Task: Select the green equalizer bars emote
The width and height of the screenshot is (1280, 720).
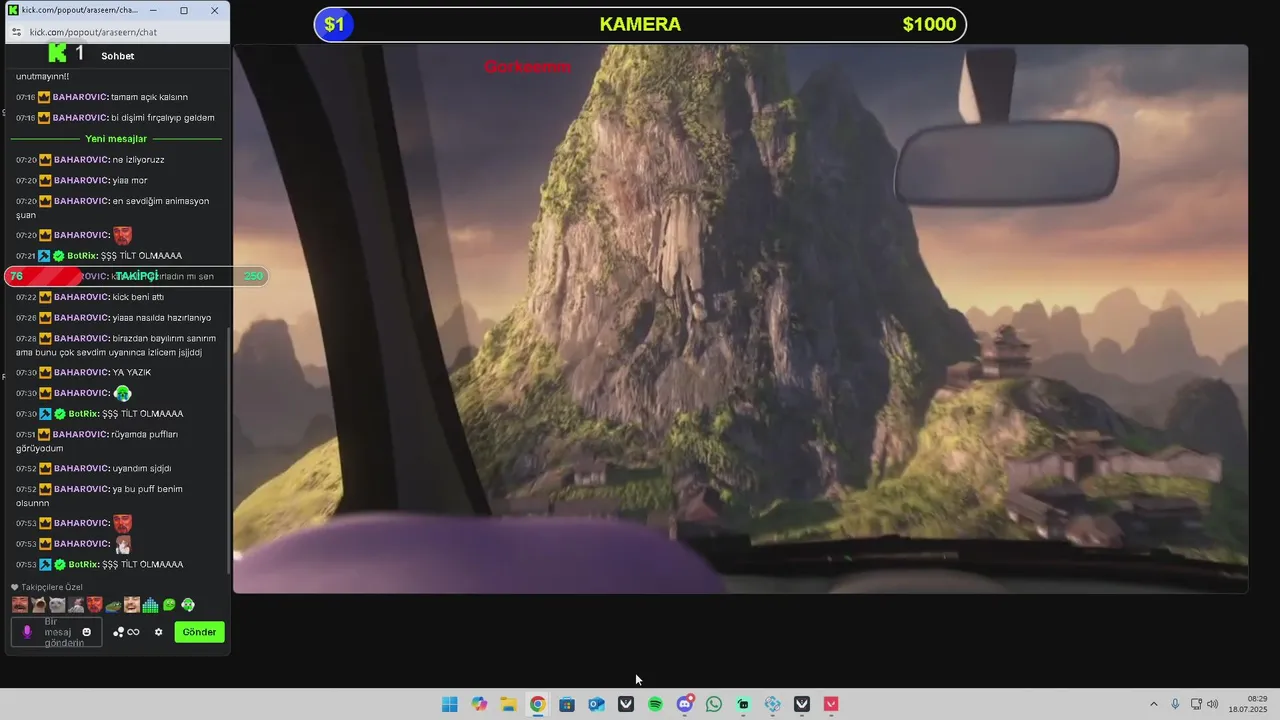Action: 150,605
